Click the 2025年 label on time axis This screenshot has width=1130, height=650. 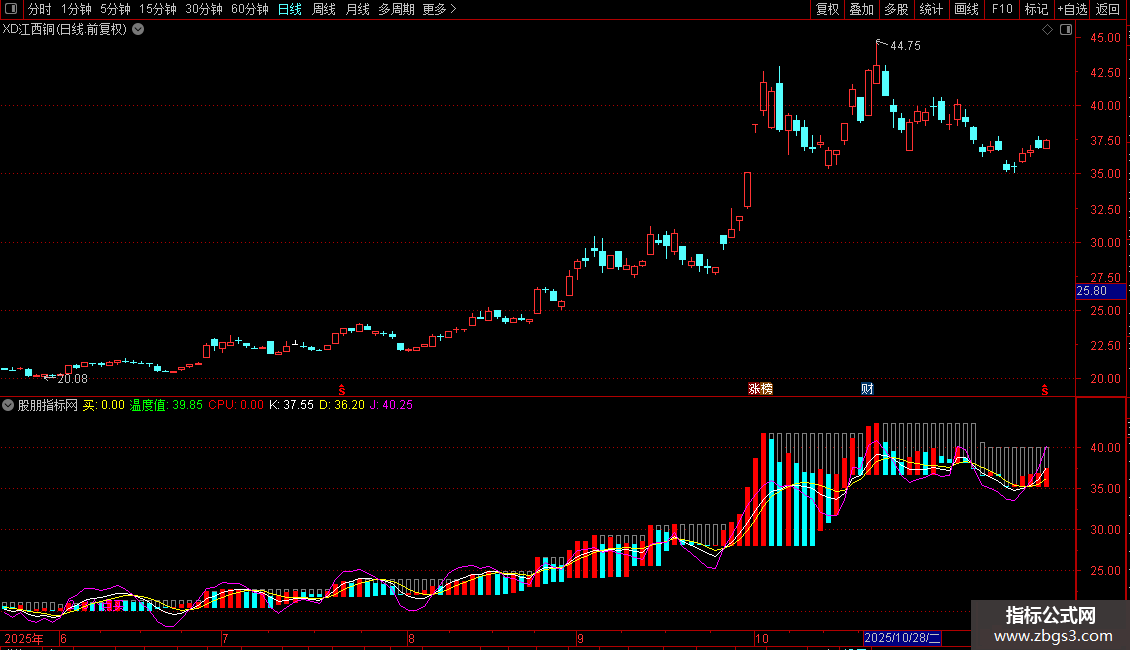click(x=24, y=638)
